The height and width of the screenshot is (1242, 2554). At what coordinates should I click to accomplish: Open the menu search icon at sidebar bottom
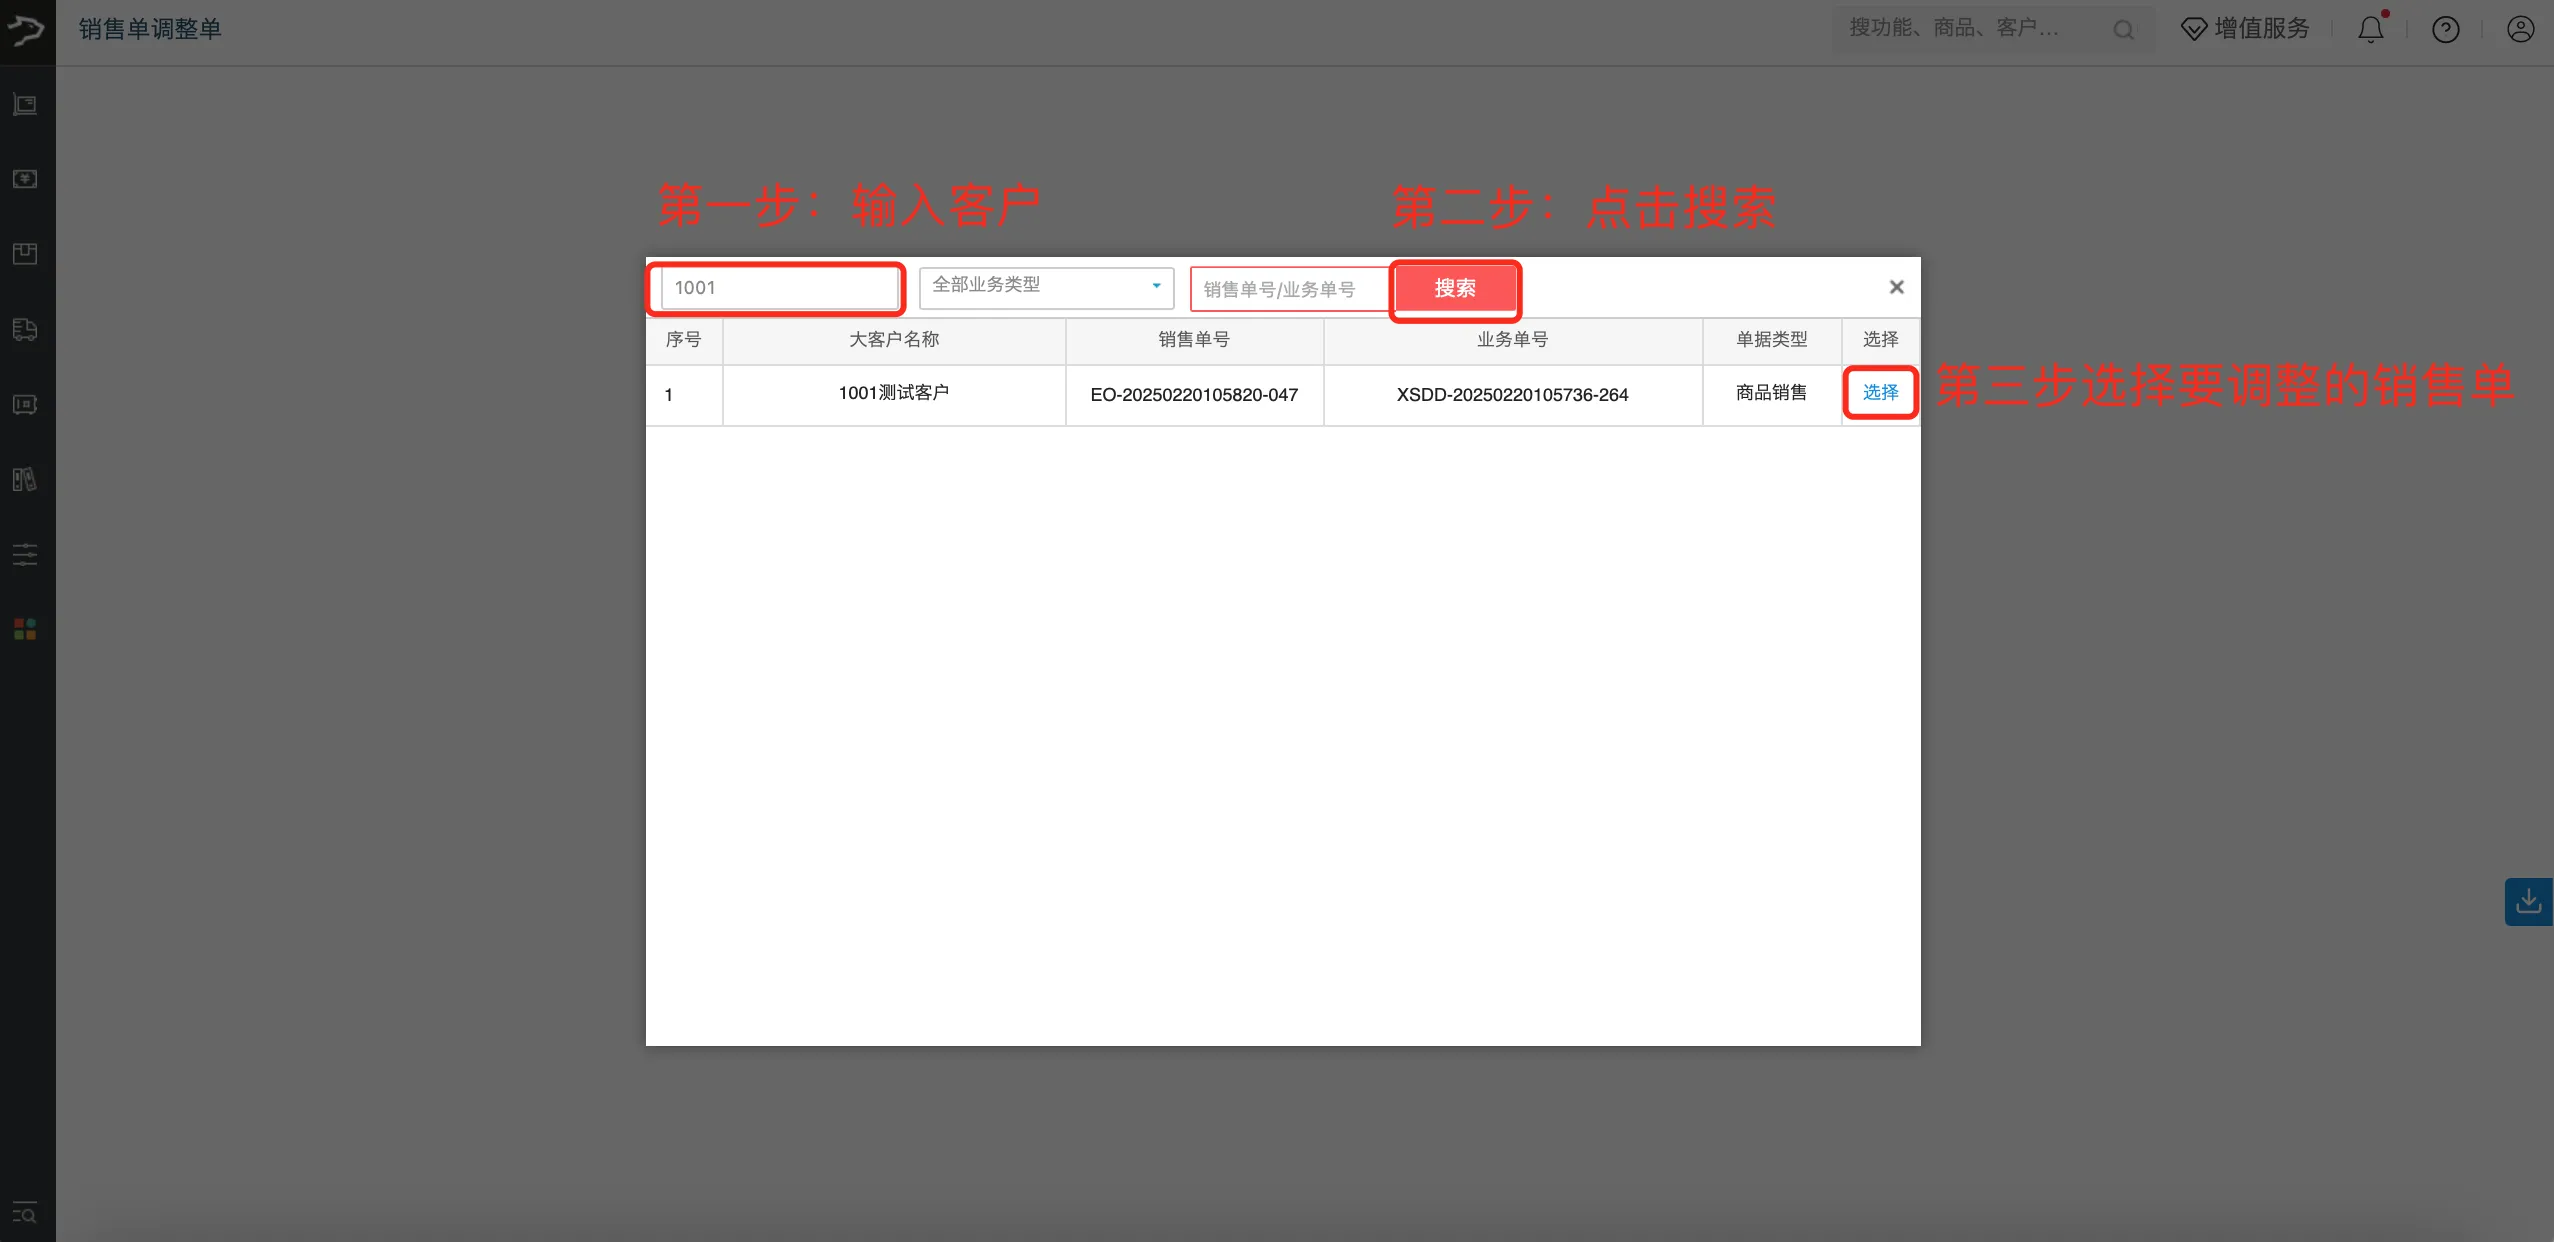25,1214
